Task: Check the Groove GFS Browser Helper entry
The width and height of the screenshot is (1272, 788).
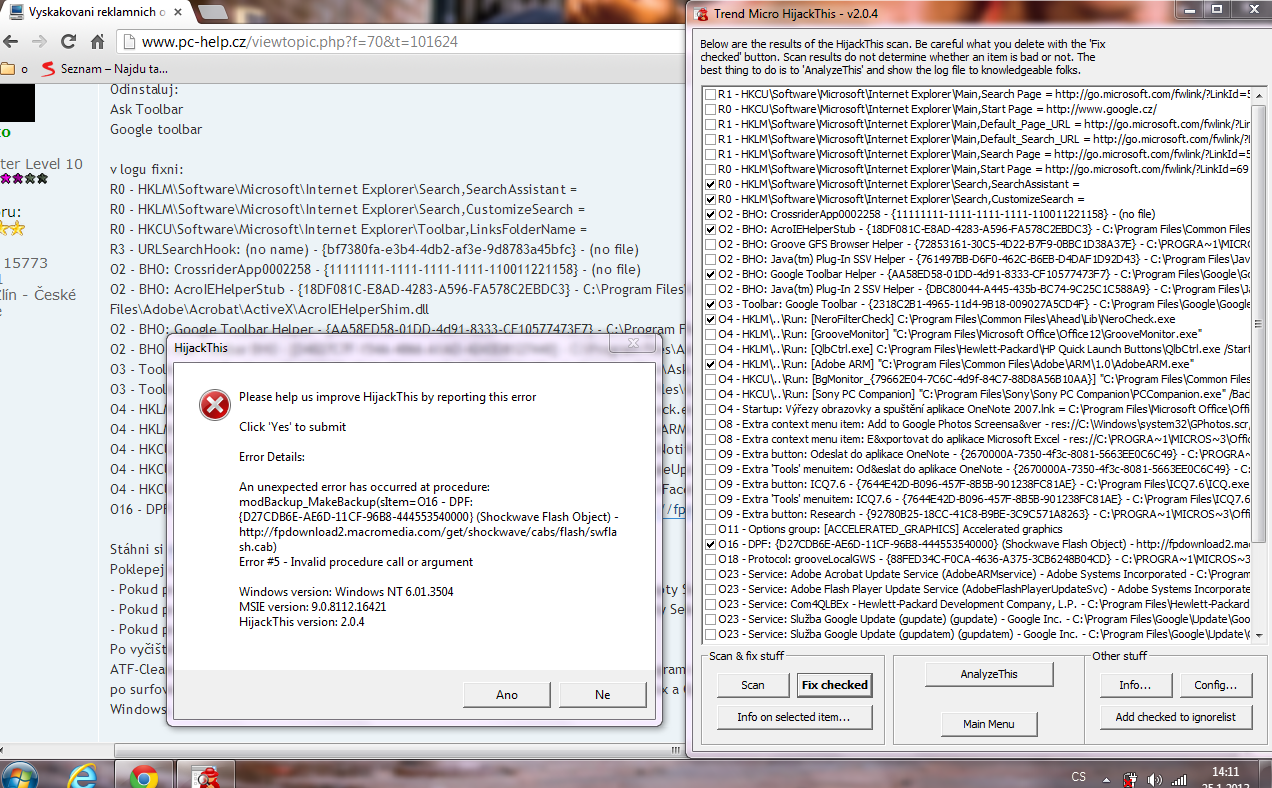Action: click(710, 244)
